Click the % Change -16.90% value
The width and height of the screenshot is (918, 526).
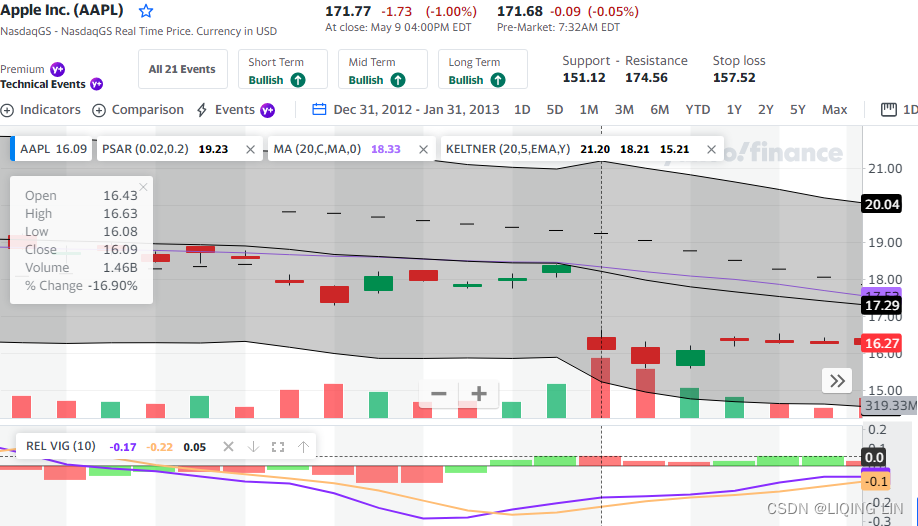(112, 286)
